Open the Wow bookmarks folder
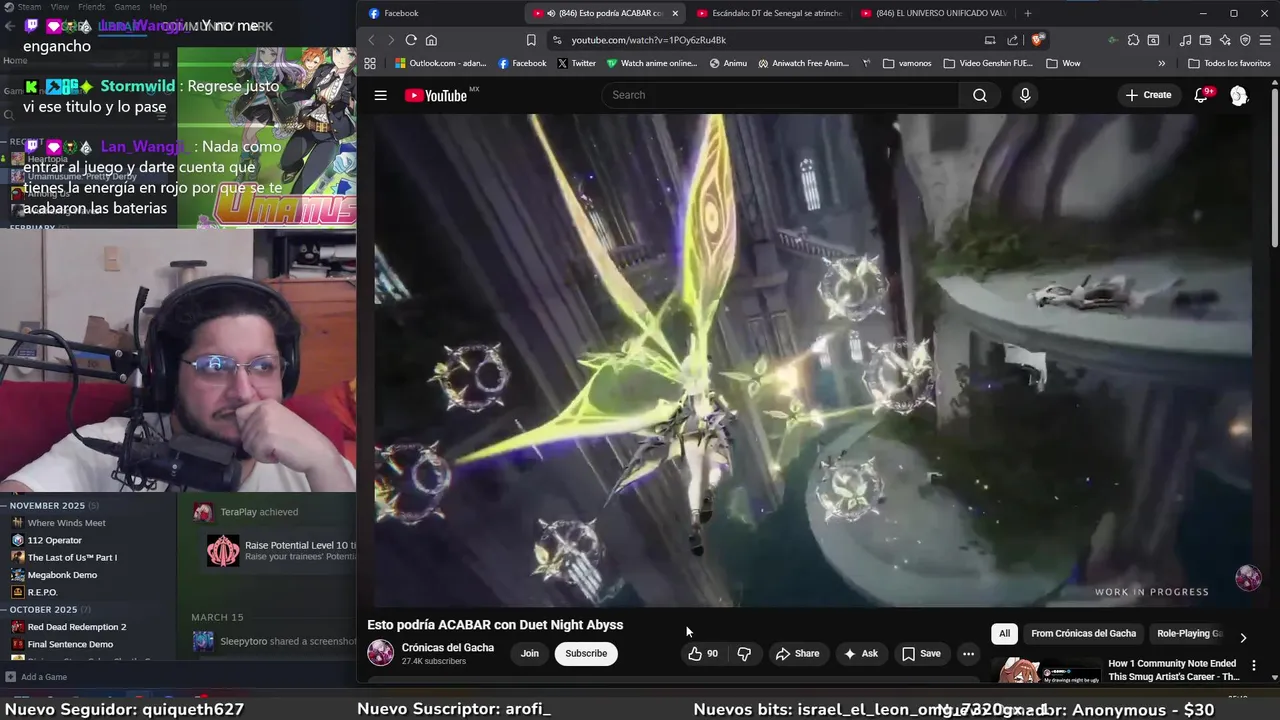The height and width of the screenshot is (720, 1280). pyautogui.click(x=1063, y=63)
